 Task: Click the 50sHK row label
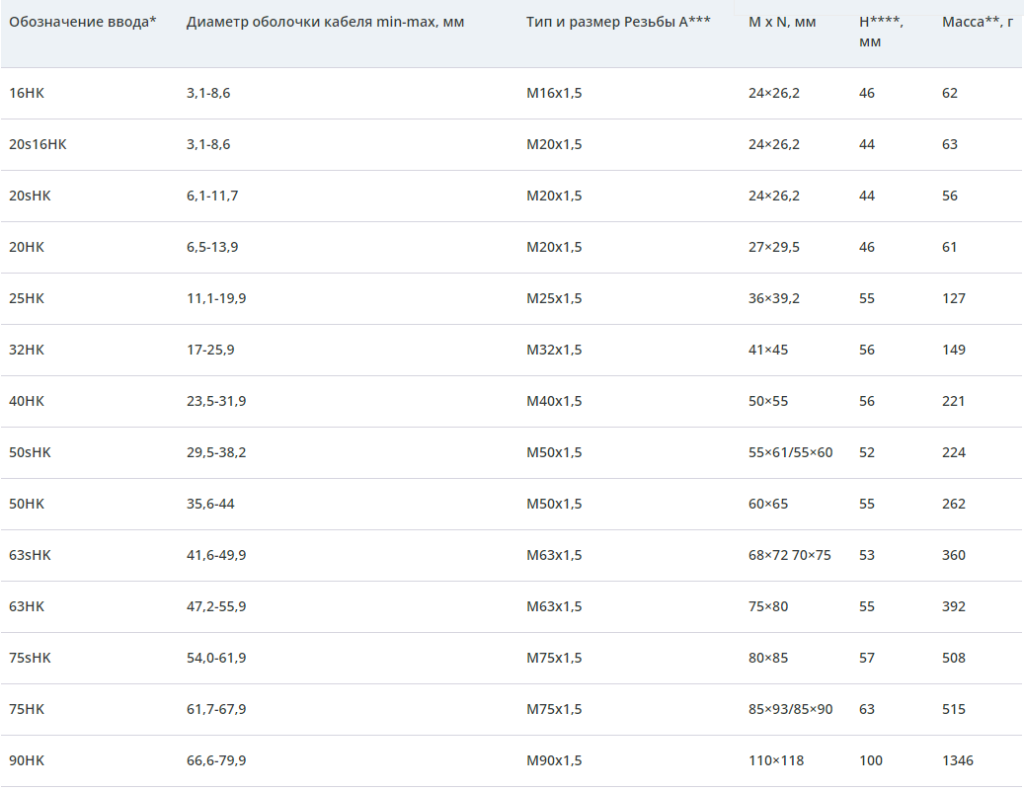(x=30, y=452)
